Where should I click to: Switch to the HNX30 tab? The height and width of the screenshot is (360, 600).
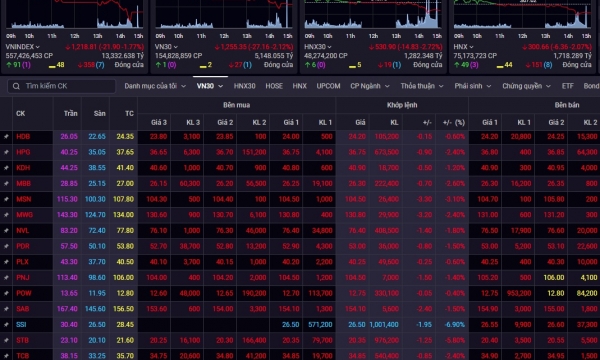[x=245, y=86]
